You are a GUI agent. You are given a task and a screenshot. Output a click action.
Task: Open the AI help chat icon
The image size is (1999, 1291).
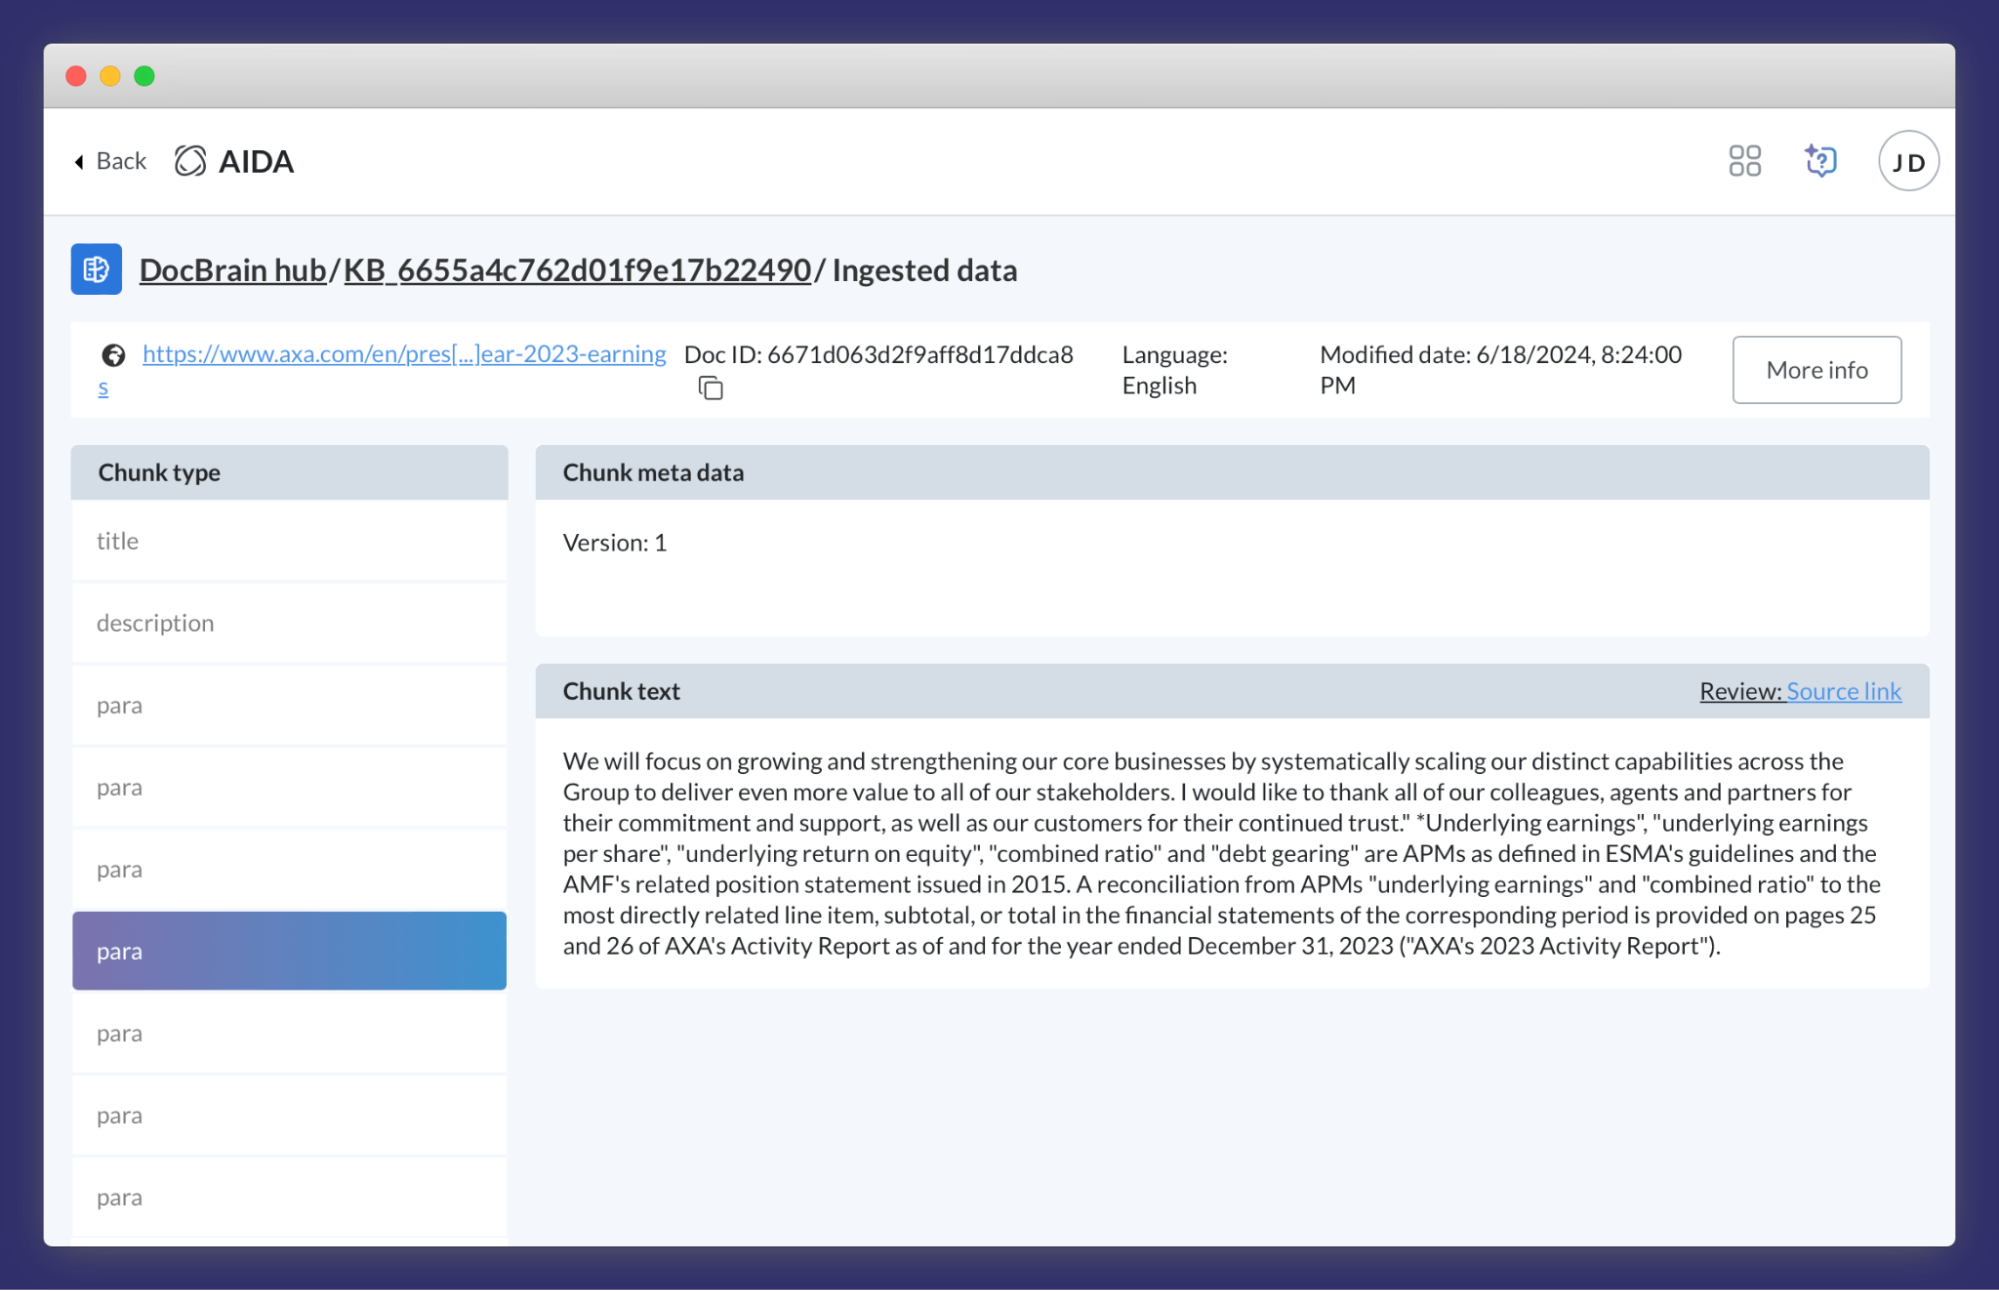coord(1820,161)
